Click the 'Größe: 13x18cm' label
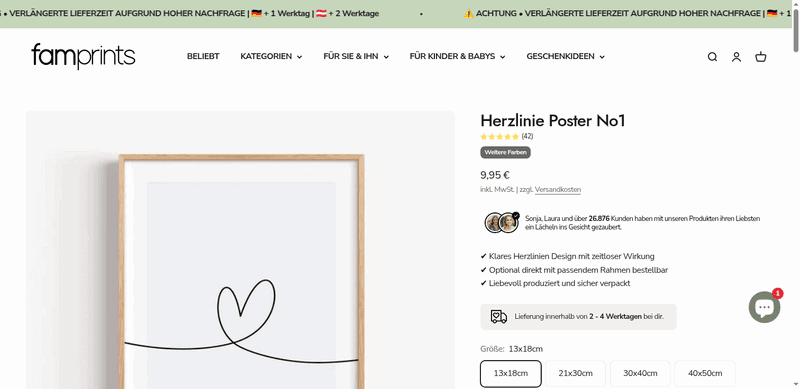The image size is (800, 389). (512, 349)
